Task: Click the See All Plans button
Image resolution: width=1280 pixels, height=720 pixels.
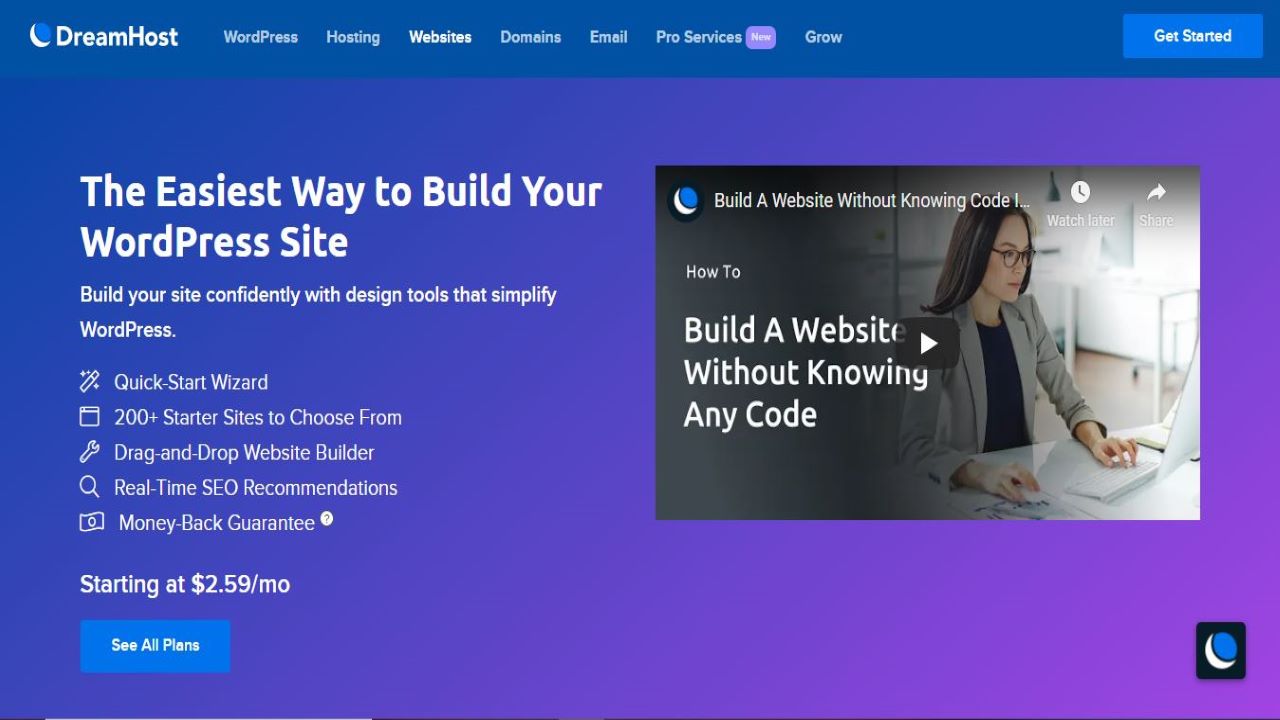Action: pos(155,645)
